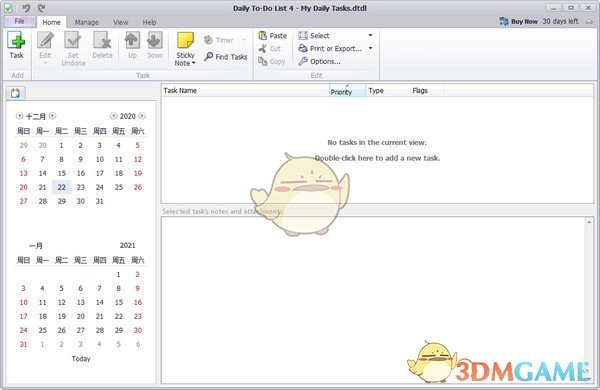
Task: Switch to the View tab
Action: (121, 22)
